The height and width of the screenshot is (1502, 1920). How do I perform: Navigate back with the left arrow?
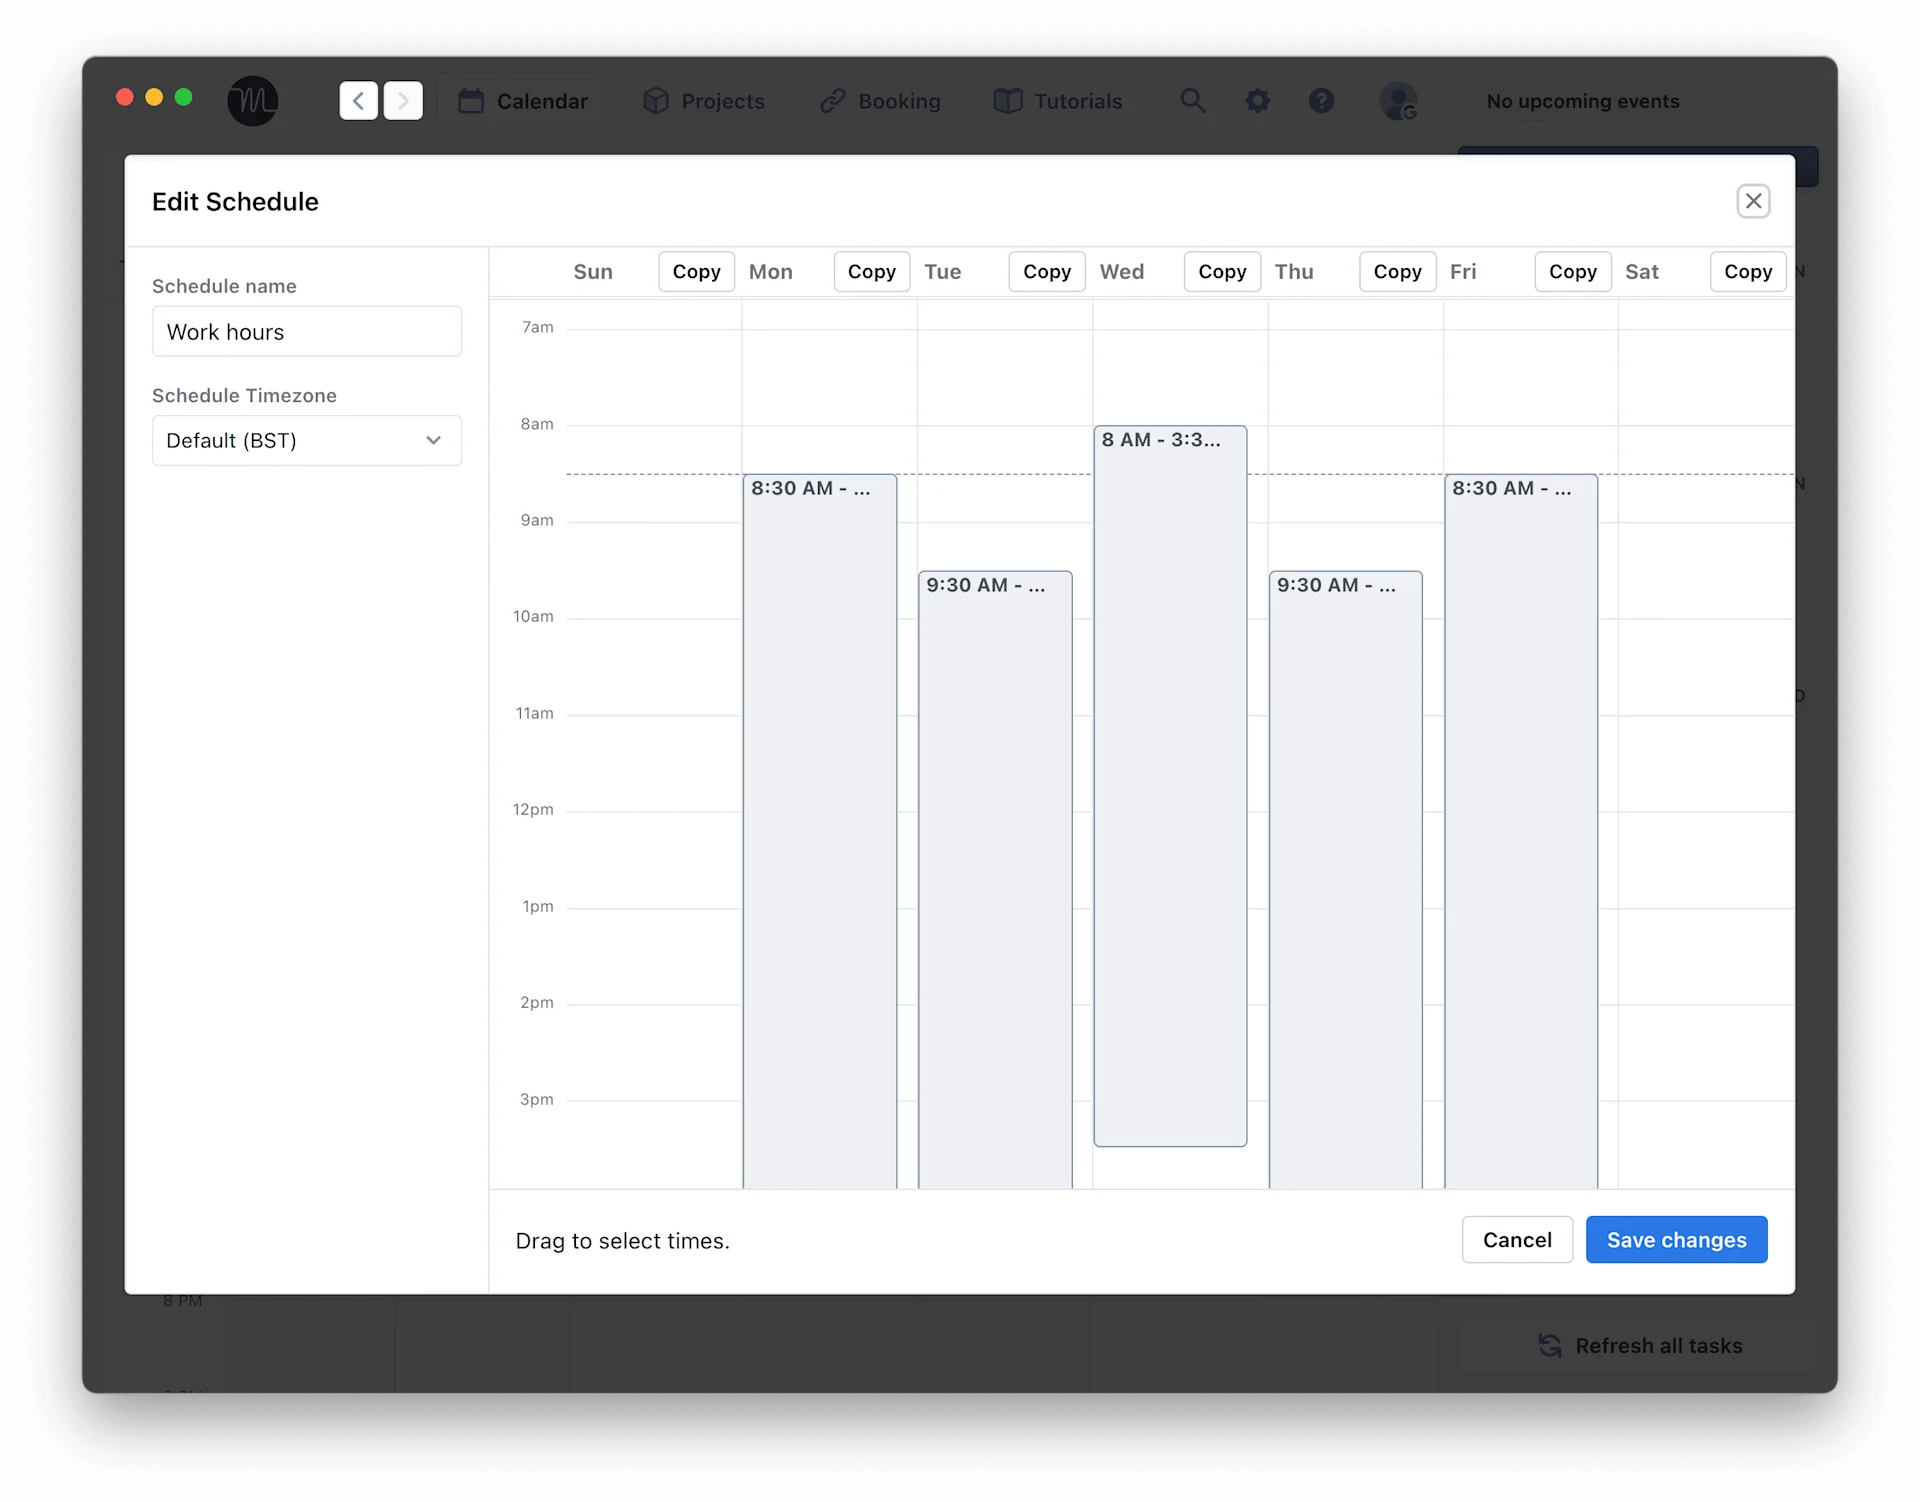tap(358, 101)
